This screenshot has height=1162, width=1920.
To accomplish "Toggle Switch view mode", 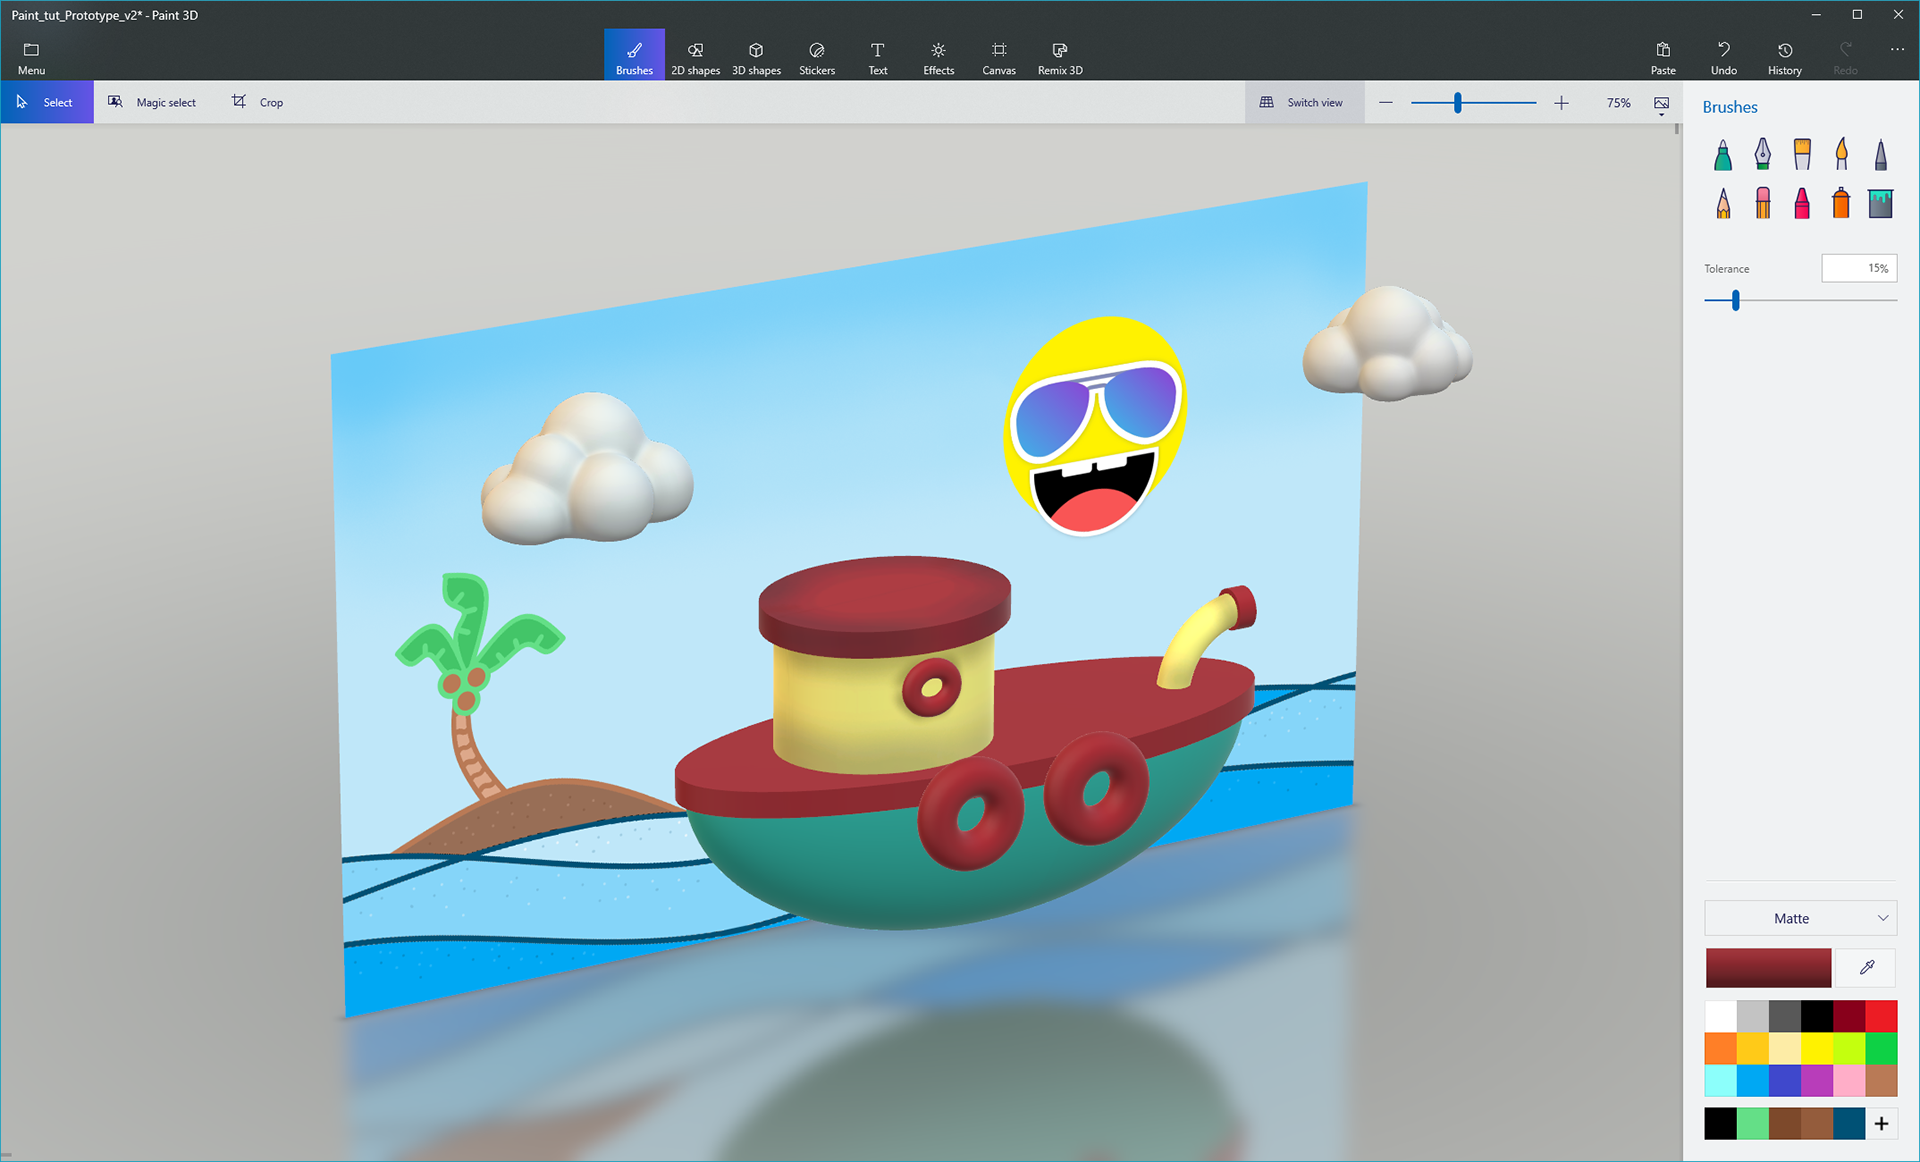I will (1303, 102).
